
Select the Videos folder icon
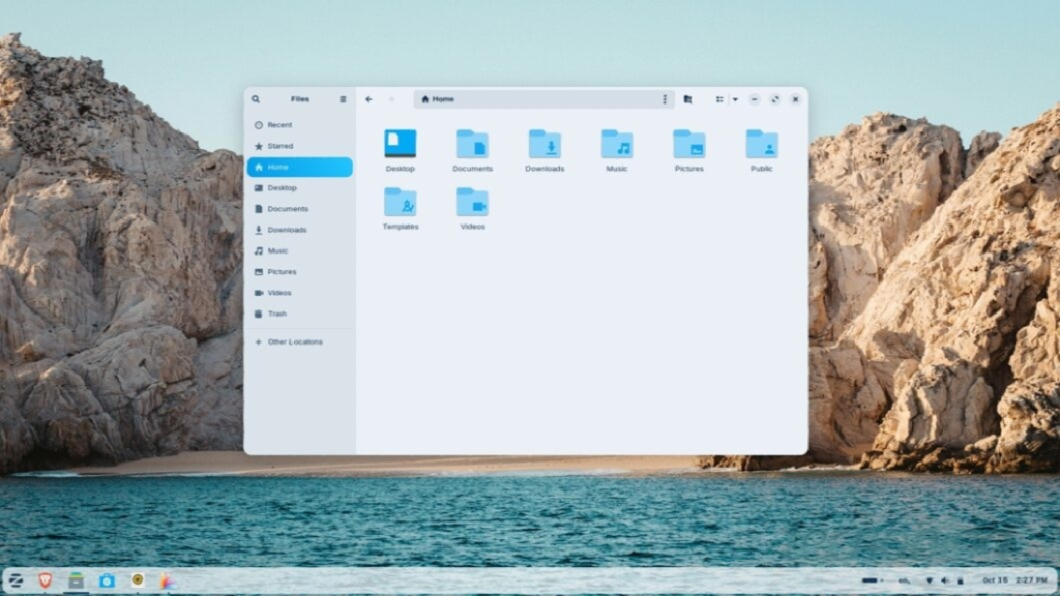(x=472, y=203)
